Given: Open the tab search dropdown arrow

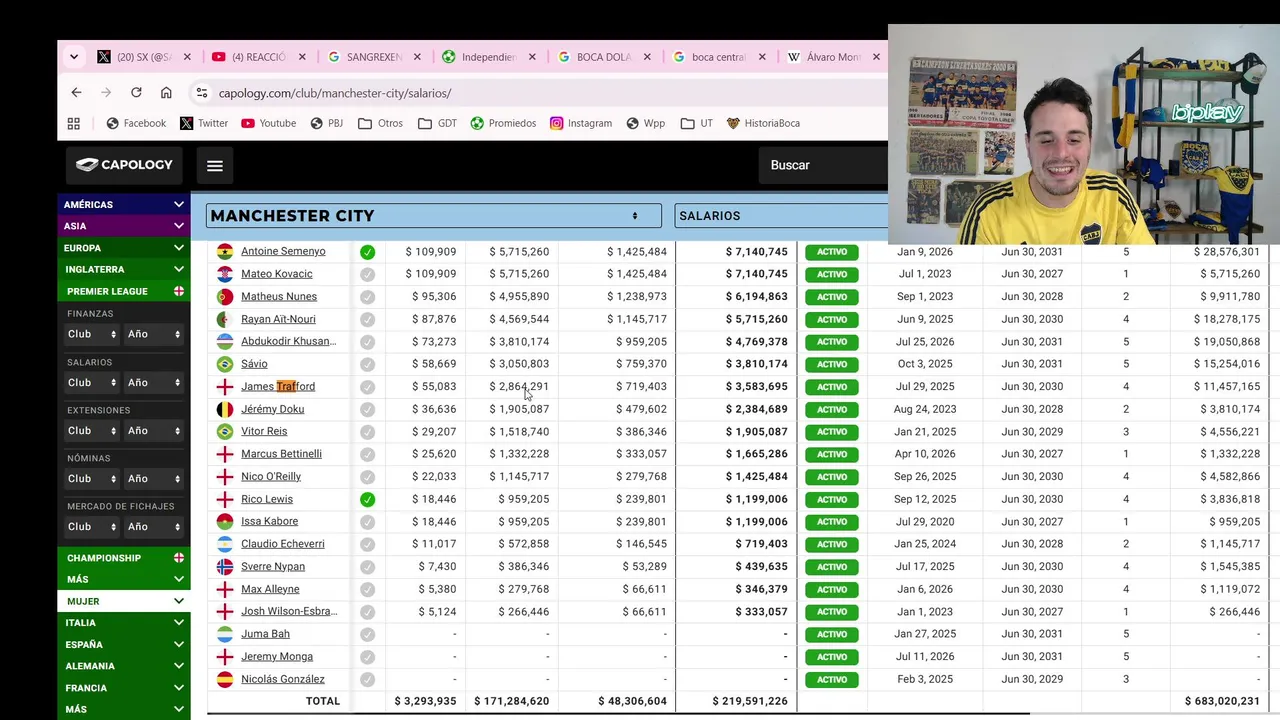Looking at the screenshot, I should [73, 57].
